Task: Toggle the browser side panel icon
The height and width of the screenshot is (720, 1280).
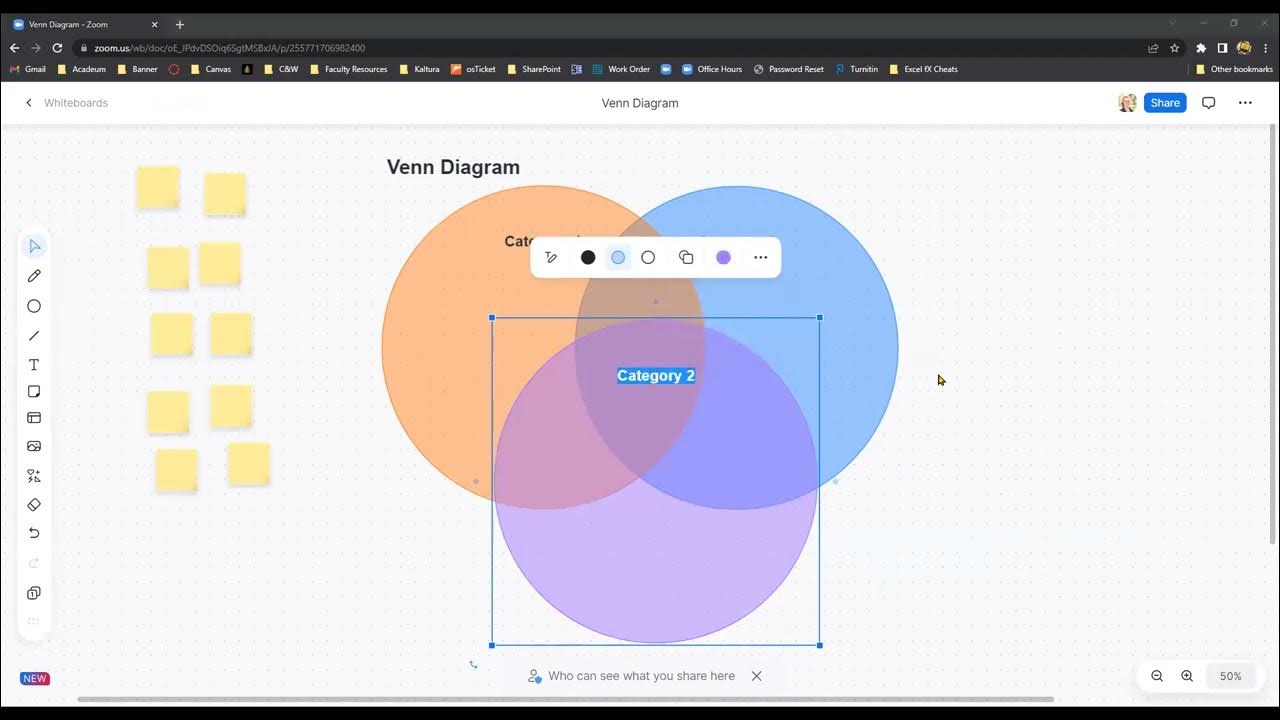Action: (1222, 48)
